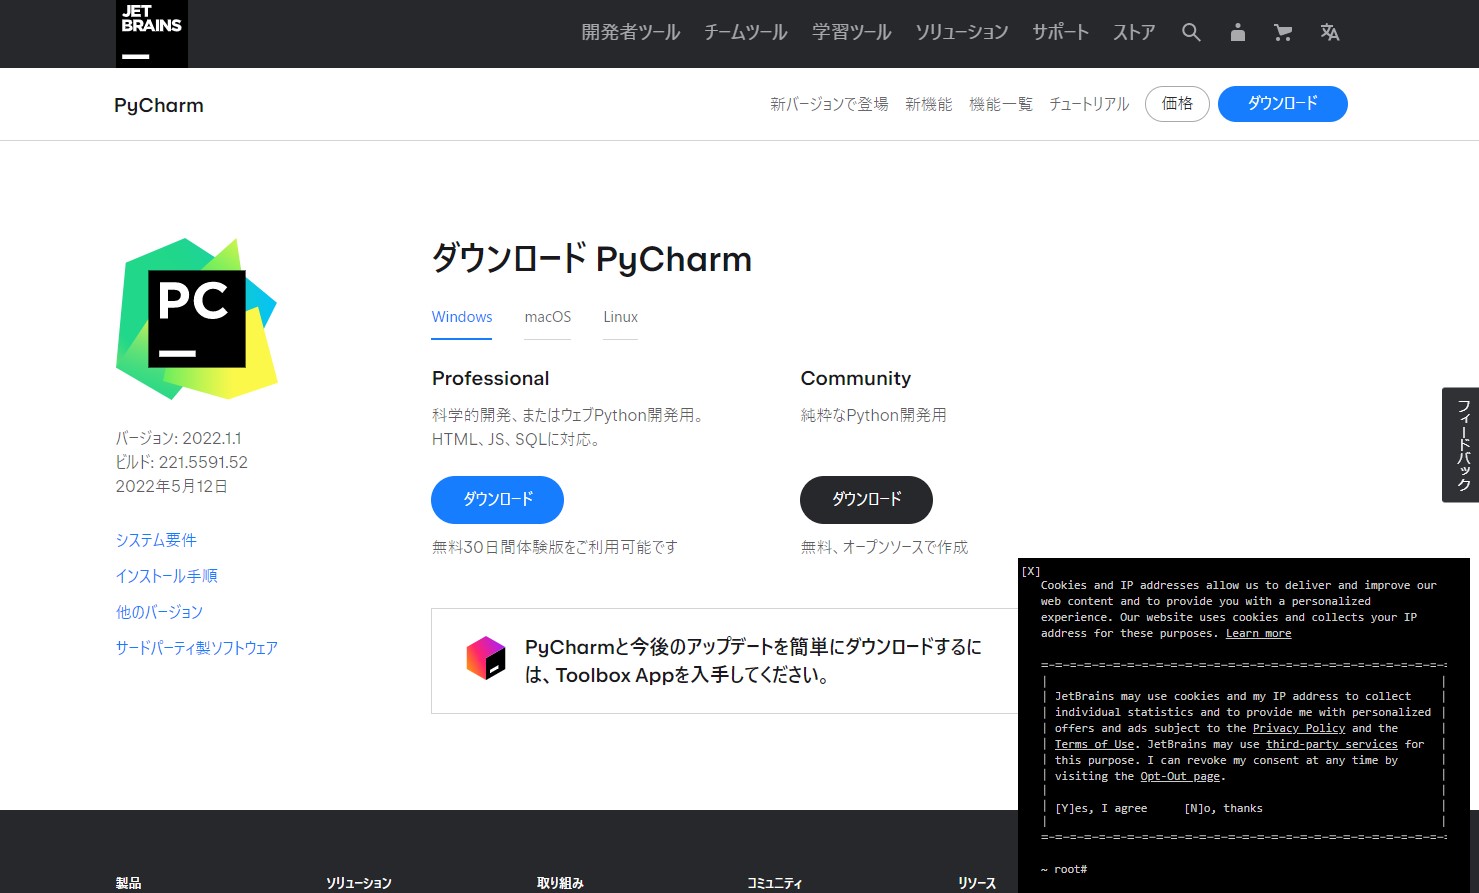Screen dimensions: 1479x893
Task: Open the site search magnifier icon
Action: (x=1191, y=32)
